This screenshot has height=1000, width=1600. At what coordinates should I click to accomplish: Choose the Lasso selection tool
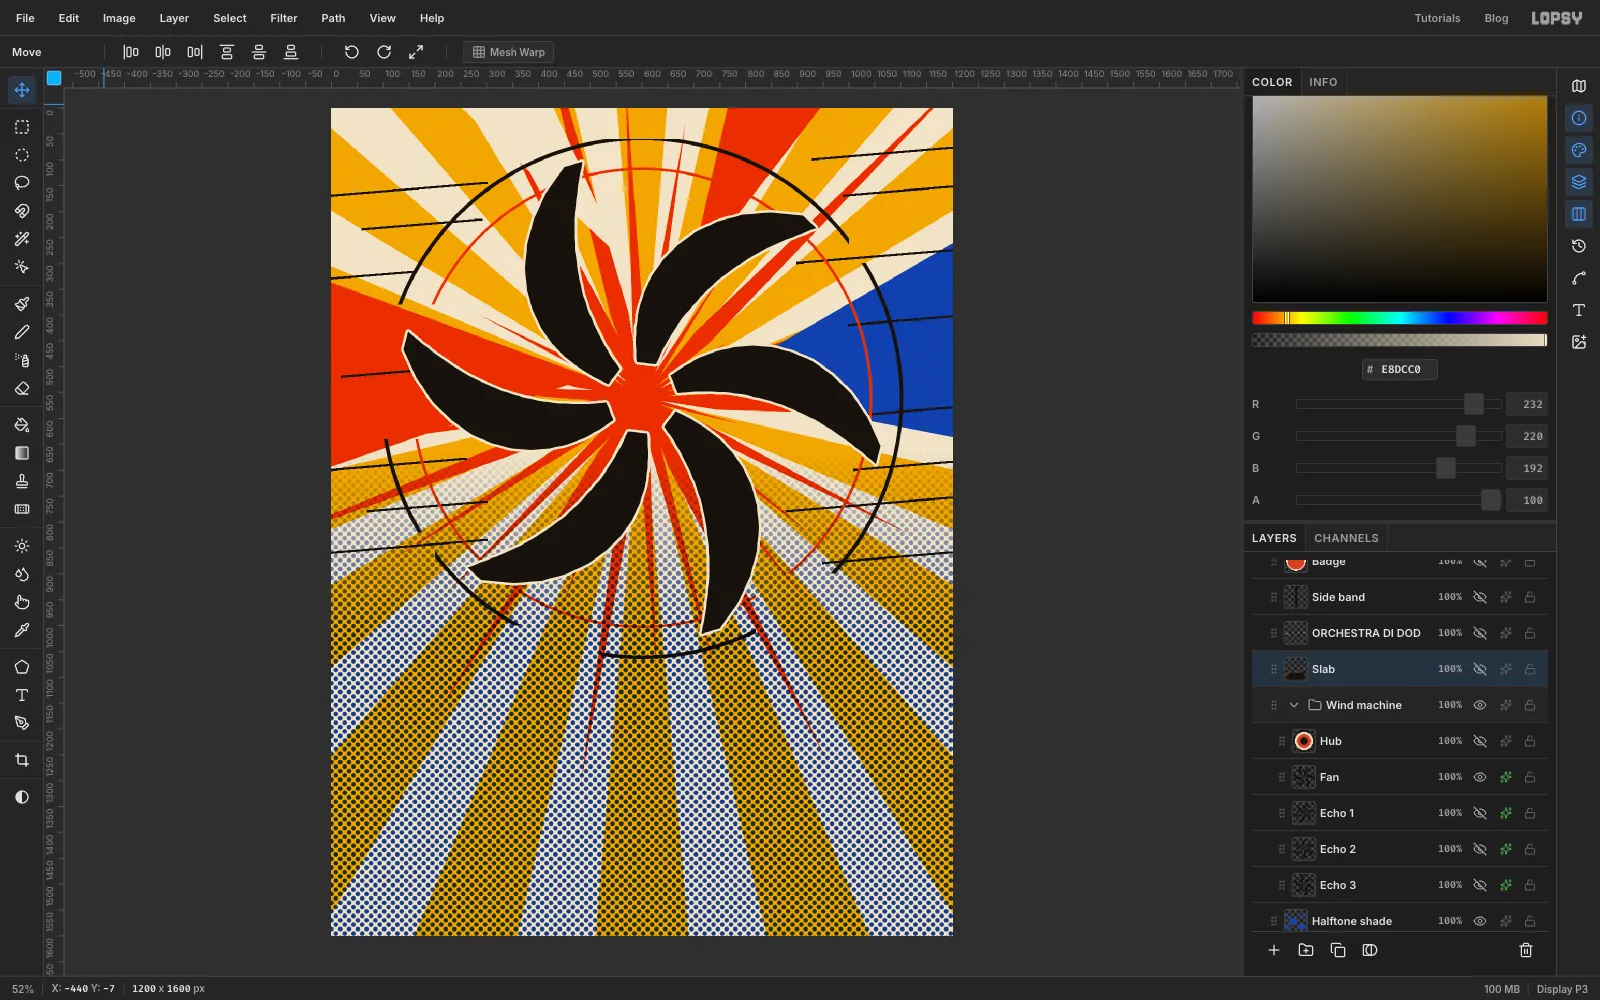pyautogui.click(x=22, y=183)
